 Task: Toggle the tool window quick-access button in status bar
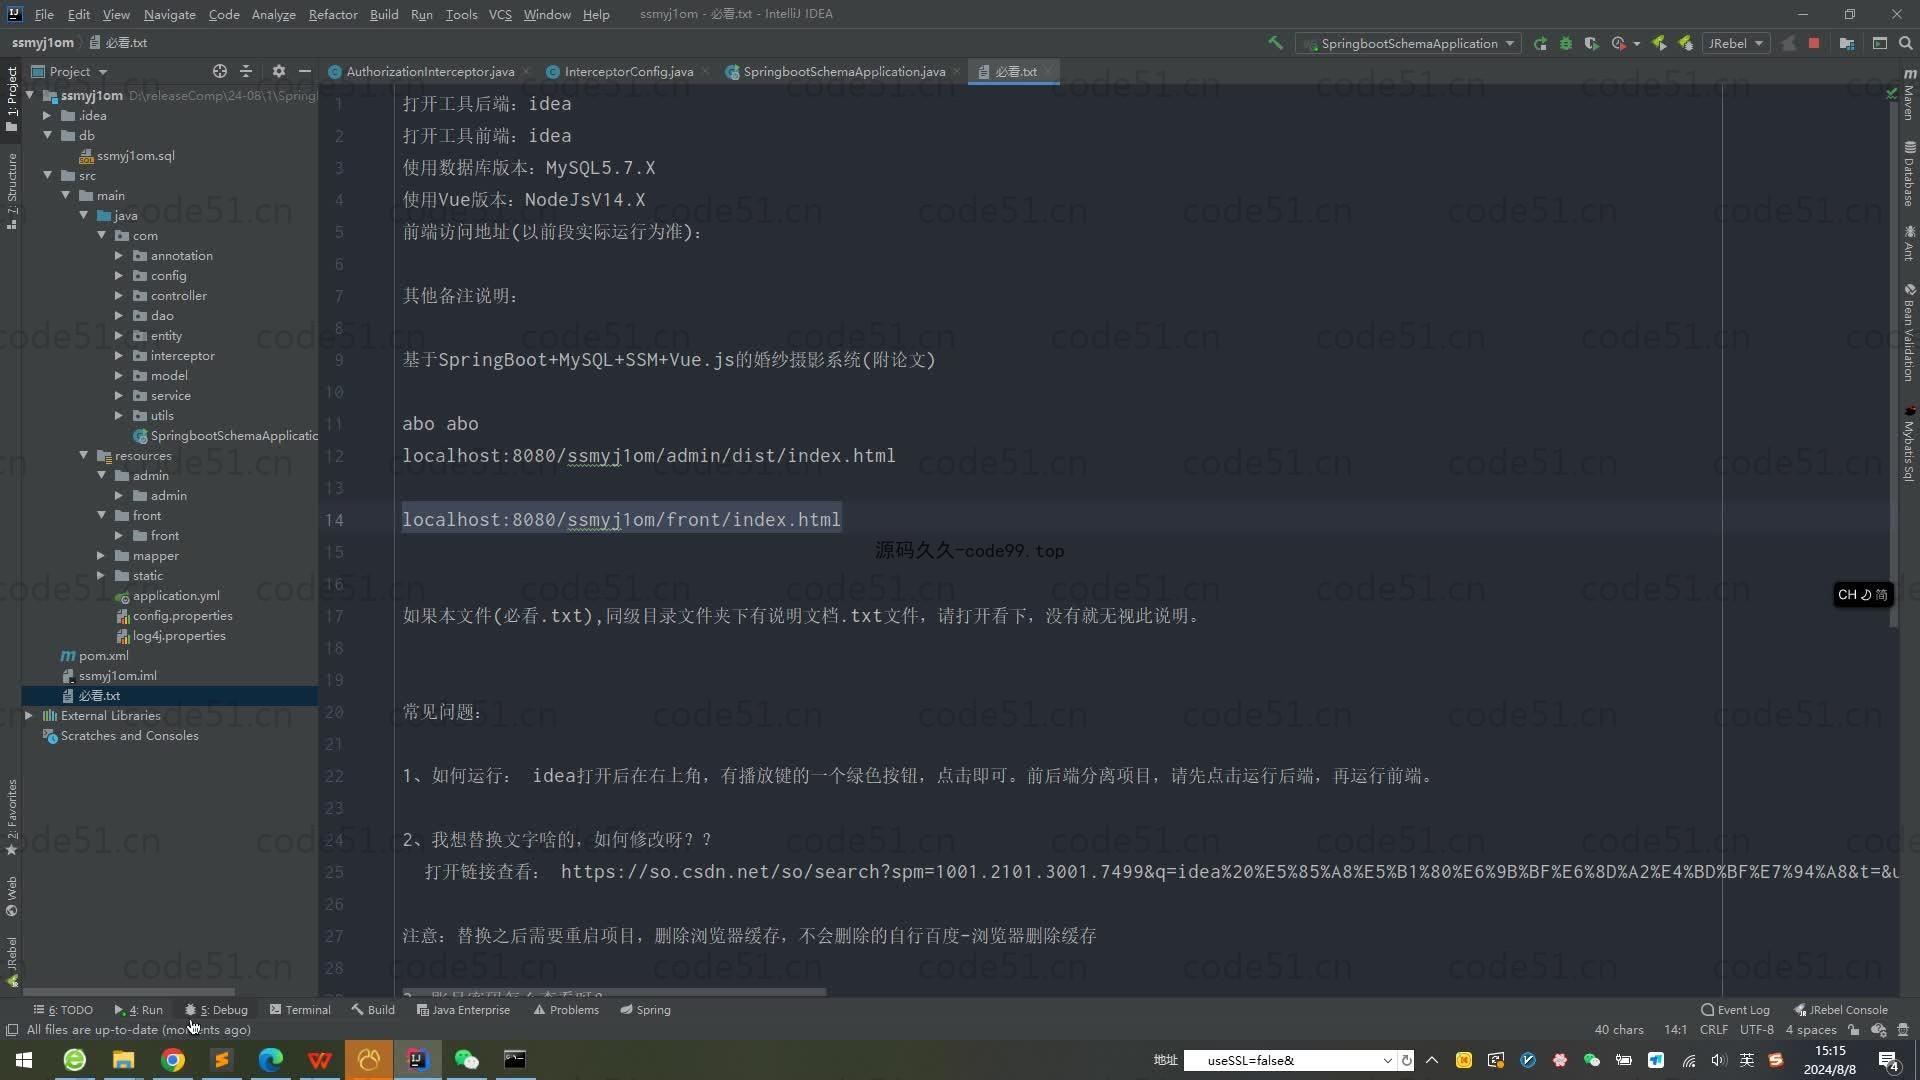[x=12, y=1030]
